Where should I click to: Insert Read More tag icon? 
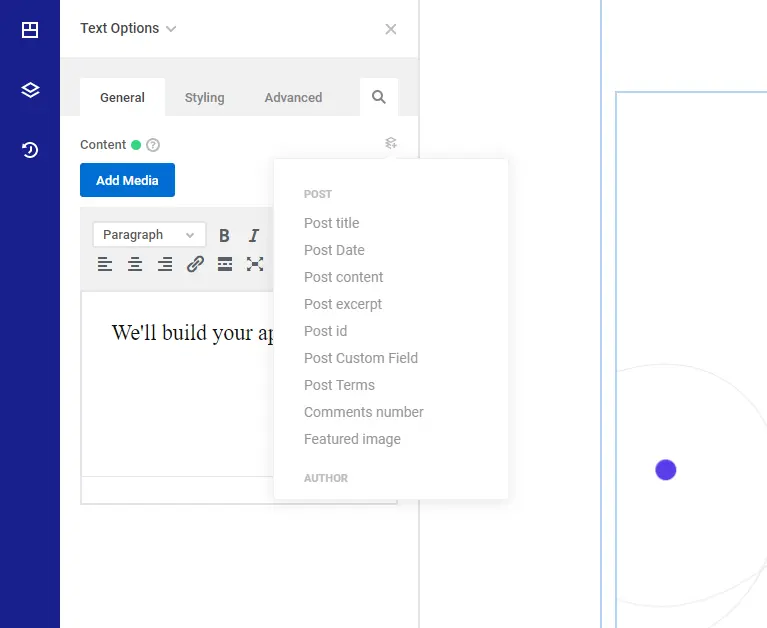[x=225, y=264]
